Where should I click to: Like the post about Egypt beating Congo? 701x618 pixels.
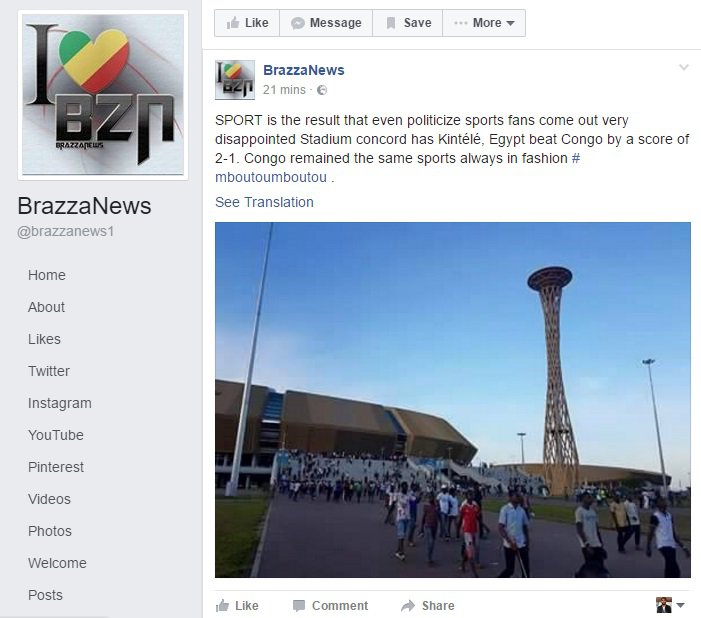coord(237,605)
